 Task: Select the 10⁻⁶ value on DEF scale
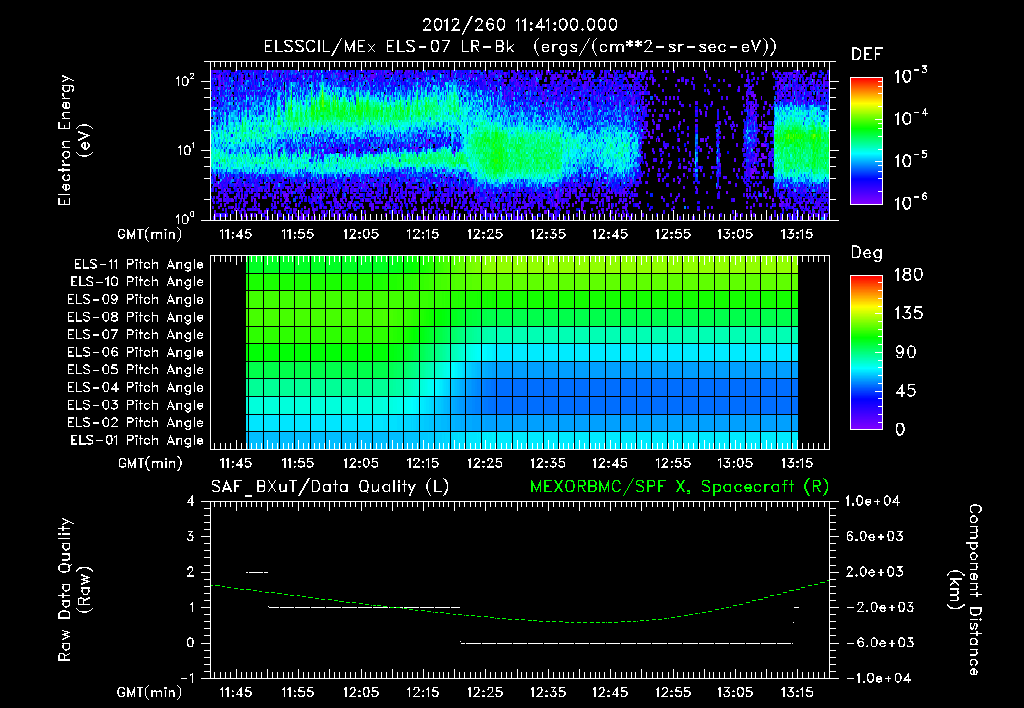910,202
